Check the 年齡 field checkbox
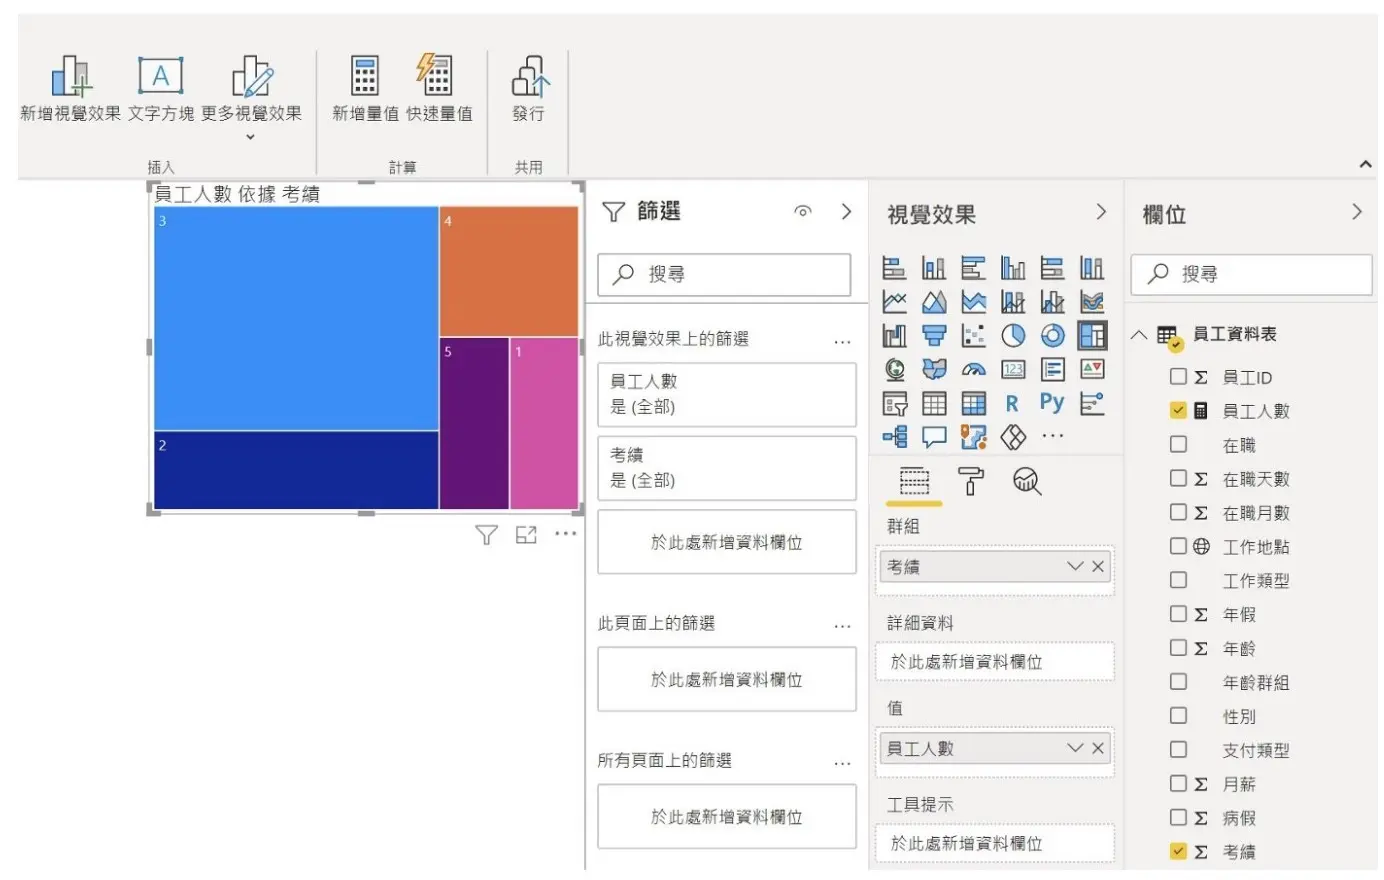 tap(1178, 648)
